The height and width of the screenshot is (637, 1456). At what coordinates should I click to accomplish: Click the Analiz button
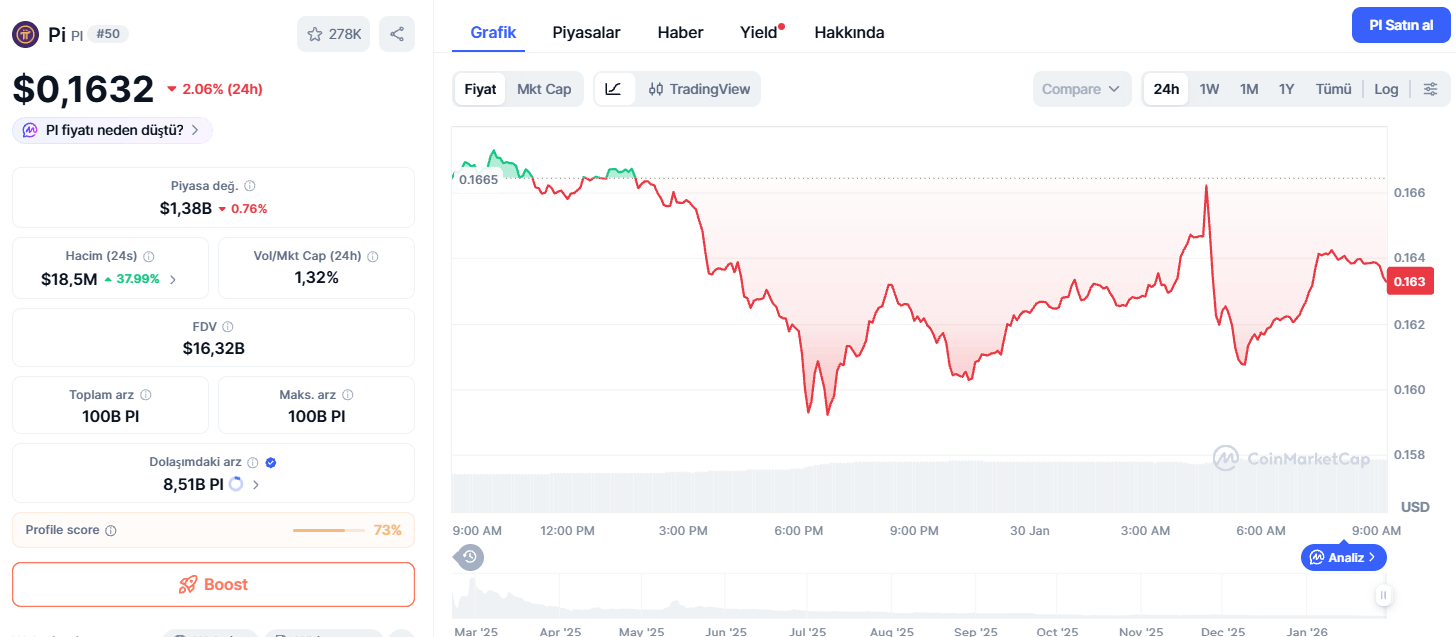coord(1344,557)
